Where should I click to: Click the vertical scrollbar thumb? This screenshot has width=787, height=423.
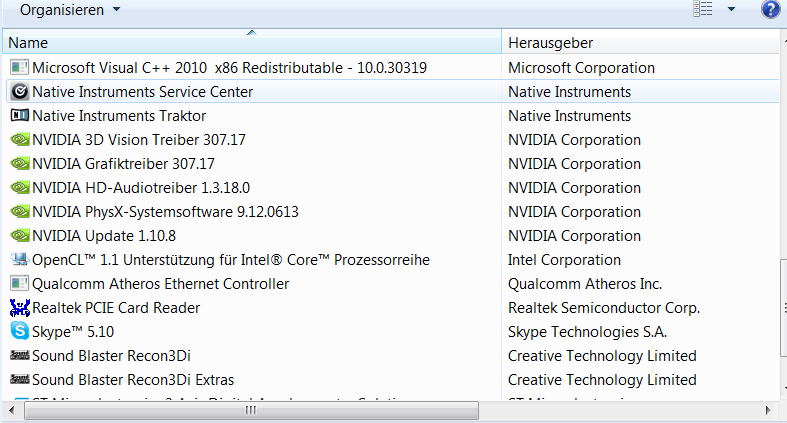tap(783, 308)
